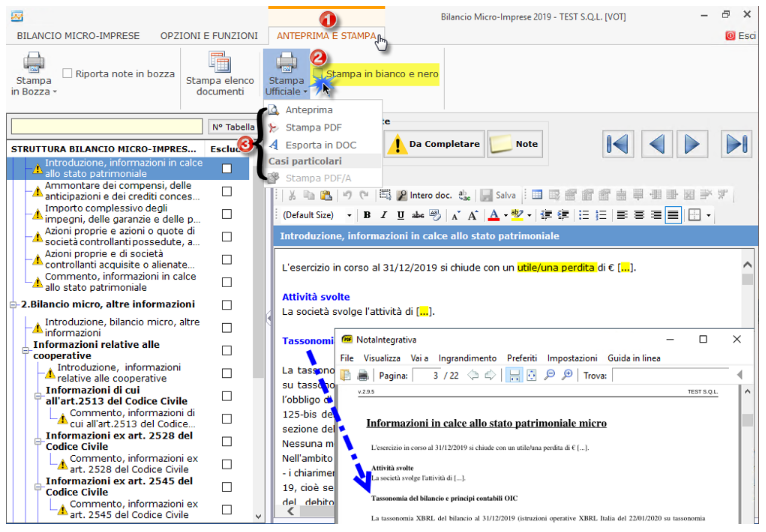Enable Riporta note in bozza checkbox
The width and height of the screenshot is (766, 532).
pos(68,73)
